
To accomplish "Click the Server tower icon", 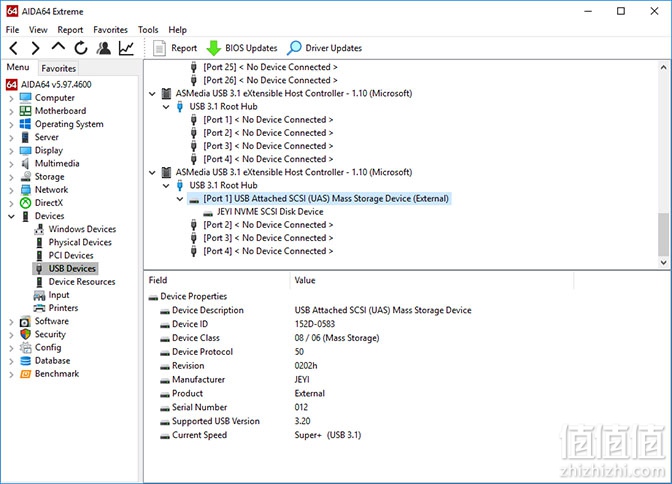I will tap(25, 137).
